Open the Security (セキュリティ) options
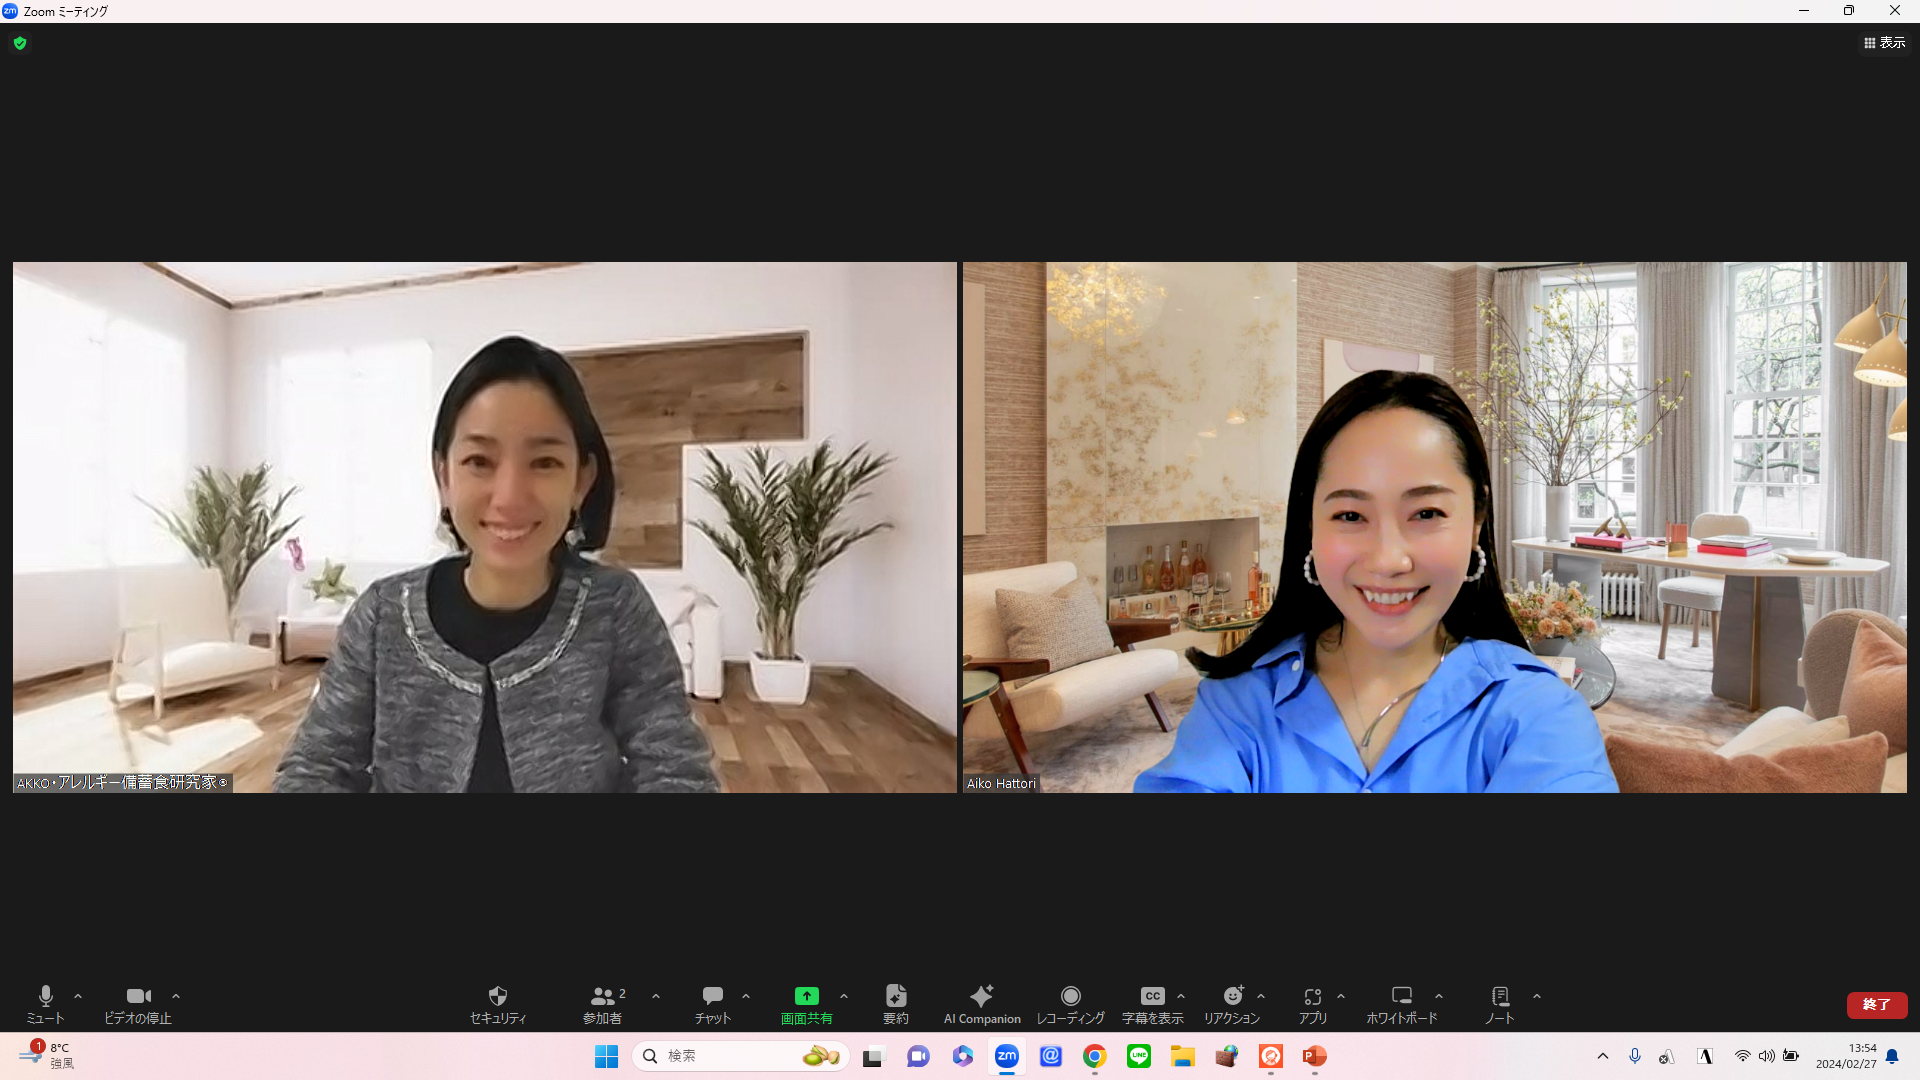The image size is (1920, 1080). click(x=498, y=1004)
